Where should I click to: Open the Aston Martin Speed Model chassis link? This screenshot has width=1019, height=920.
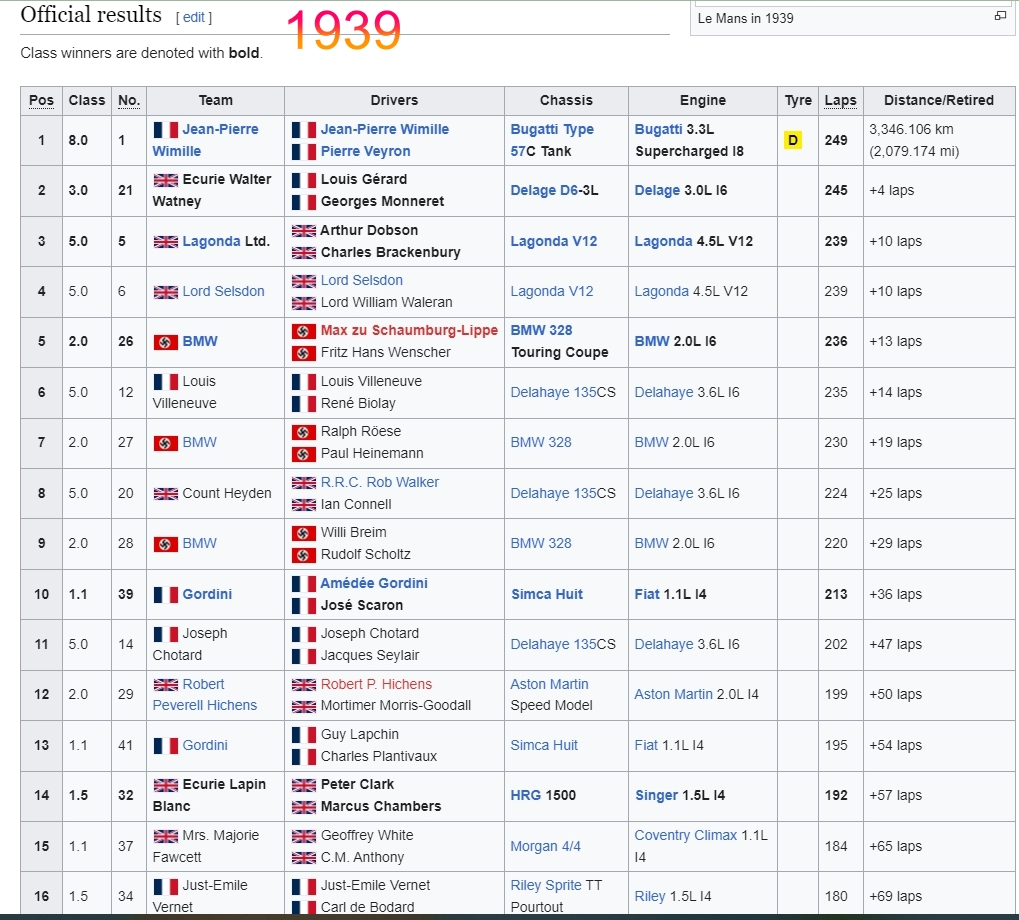[549, 684]
